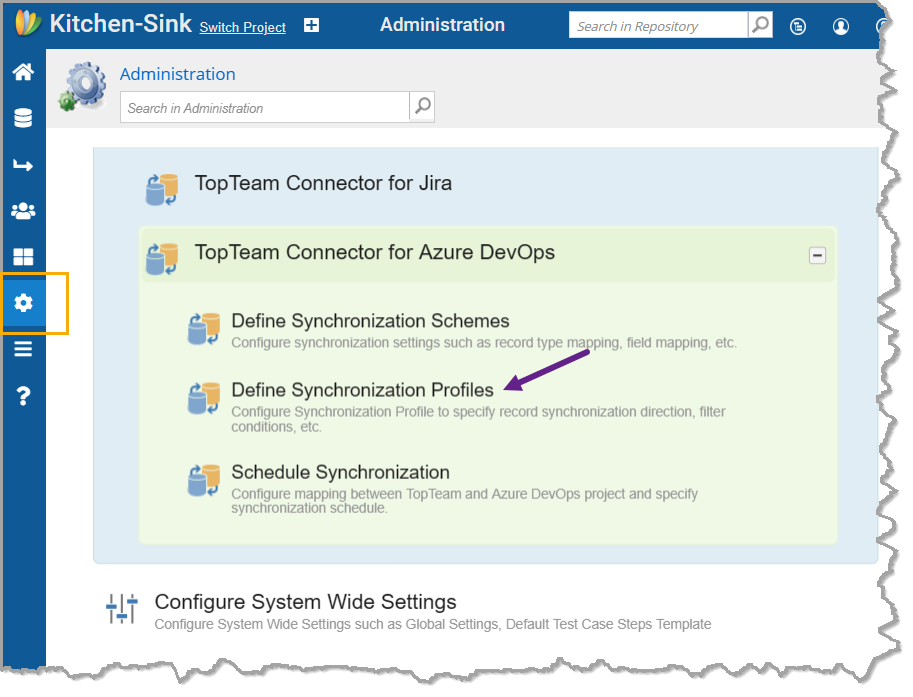Click the TopTeam Connector for Jira icon

coord(161,189)
